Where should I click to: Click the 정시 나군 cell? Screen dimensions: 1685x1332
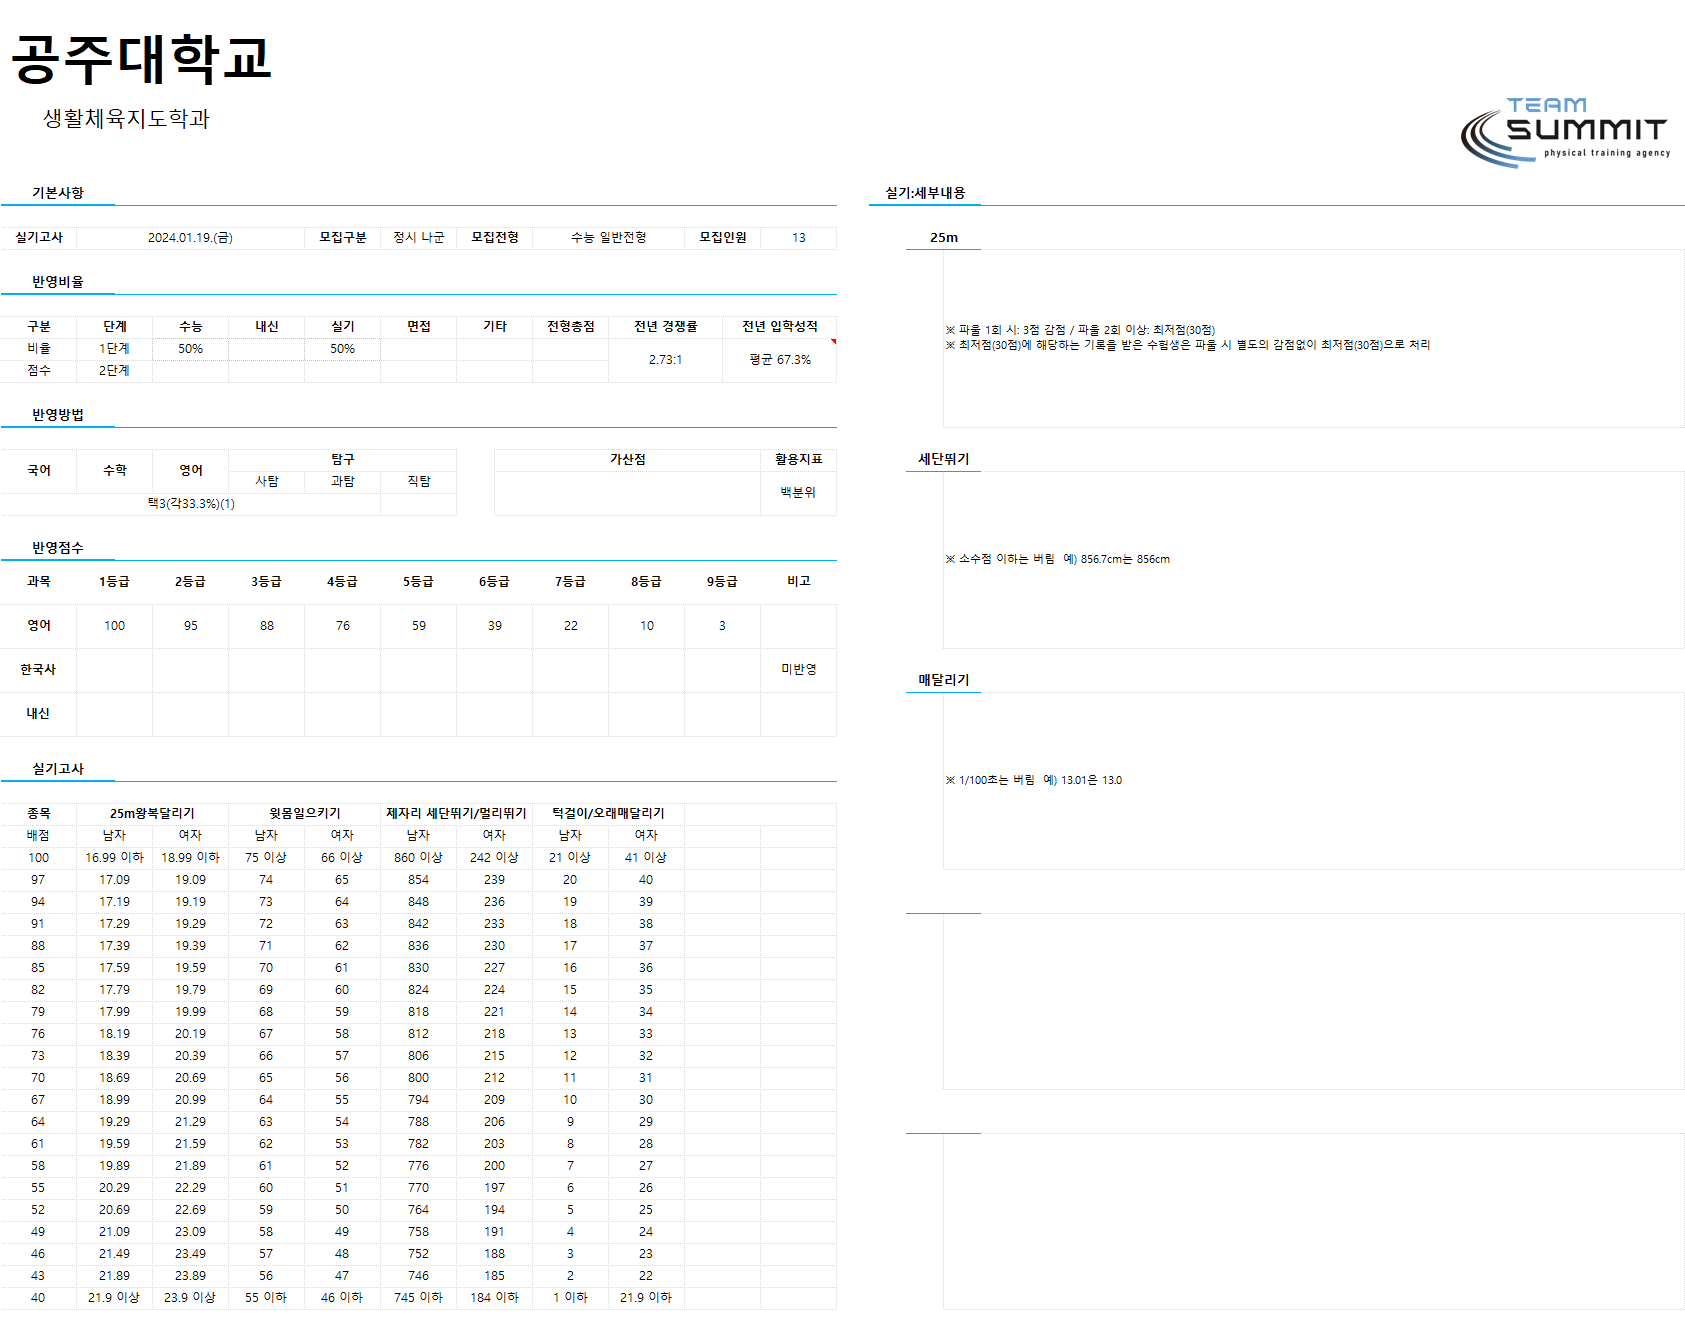(418, 238)
